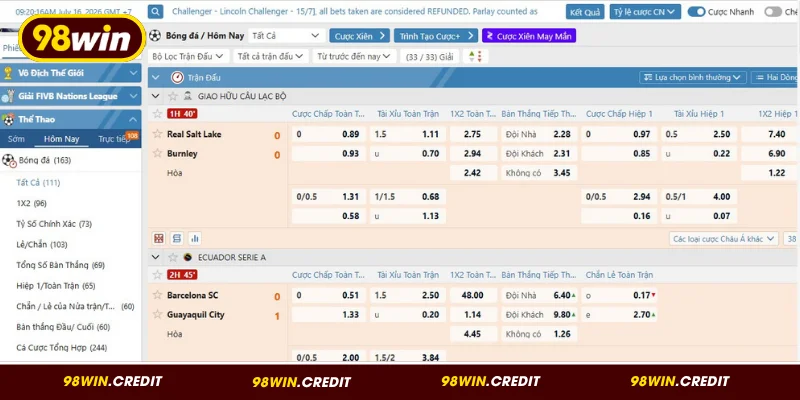
Task: Click the search magnifier icon
Action: pos(156,11)
